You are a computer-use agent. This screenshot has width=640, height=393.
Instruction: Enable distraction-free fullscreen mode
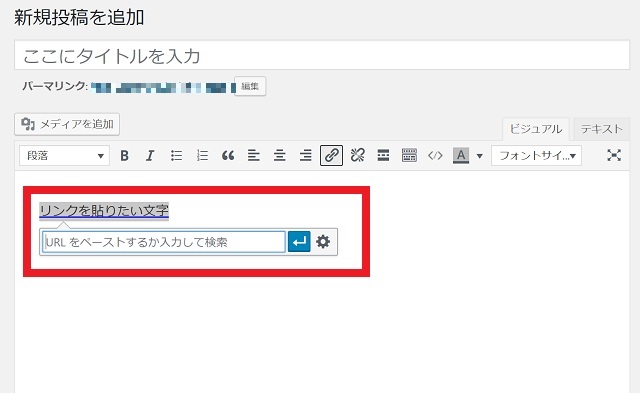click(614, 155)
